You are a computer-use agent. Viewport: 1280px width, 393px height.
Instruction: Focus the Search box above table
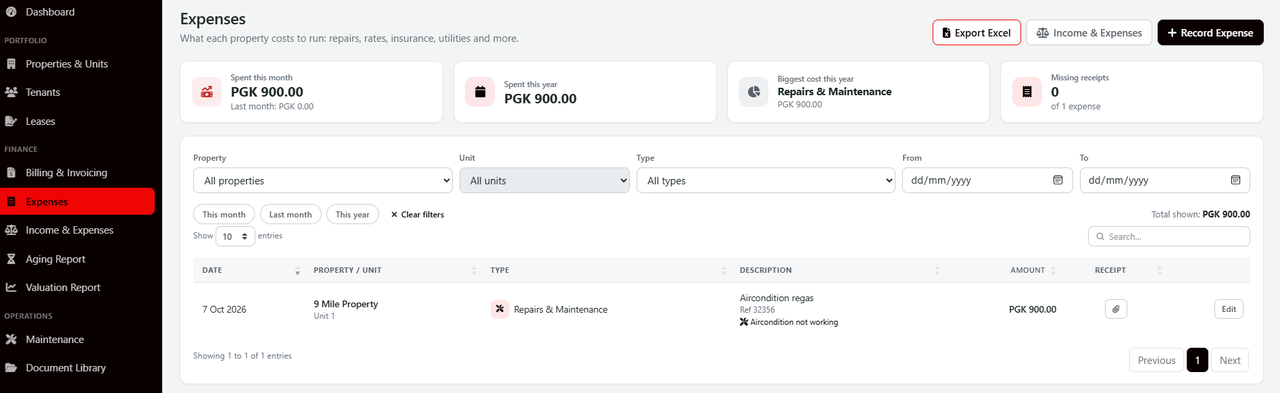tap(1169, 237)
